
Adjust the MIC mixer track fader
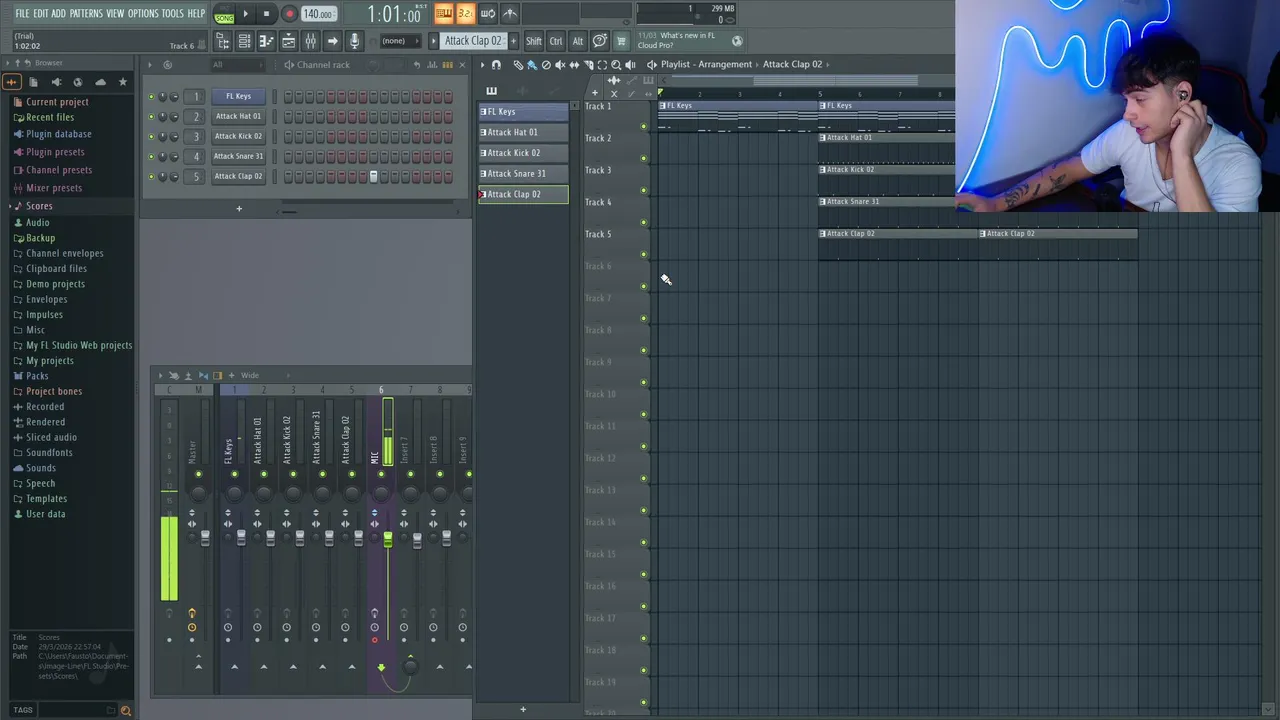coord(387,540)
